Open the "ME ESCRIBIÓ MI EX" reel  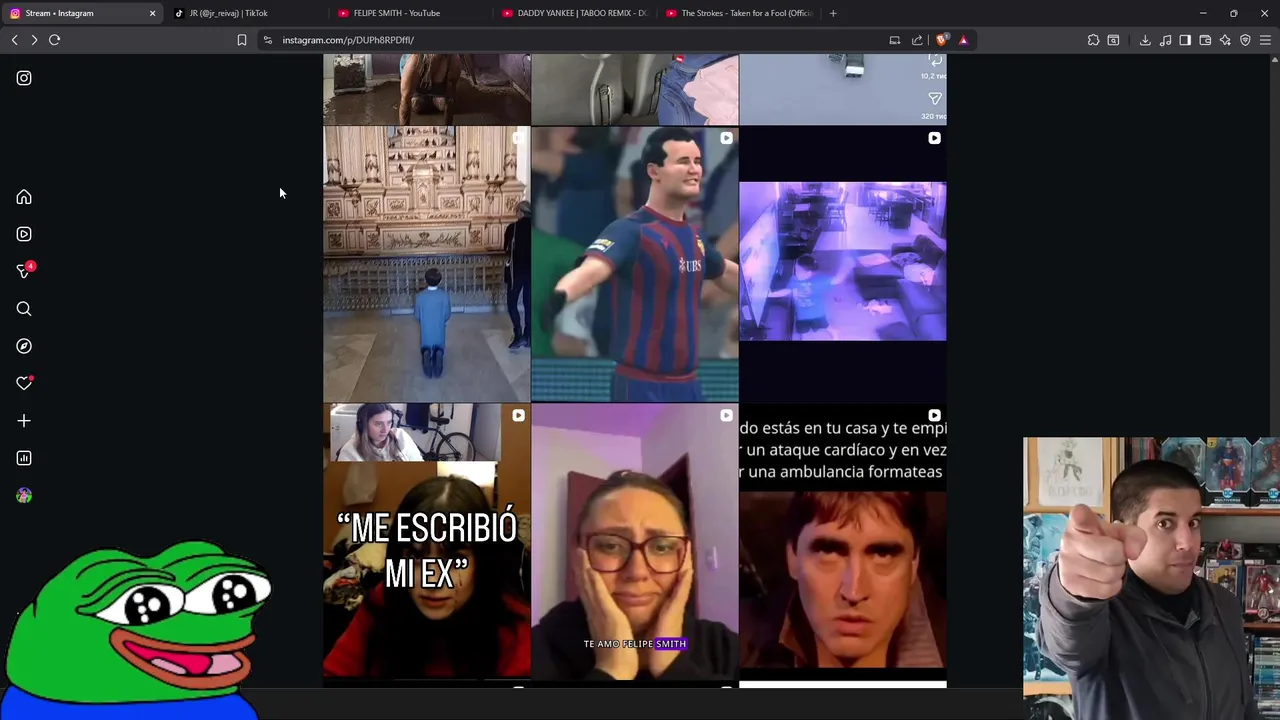click(x=427, y=541)
